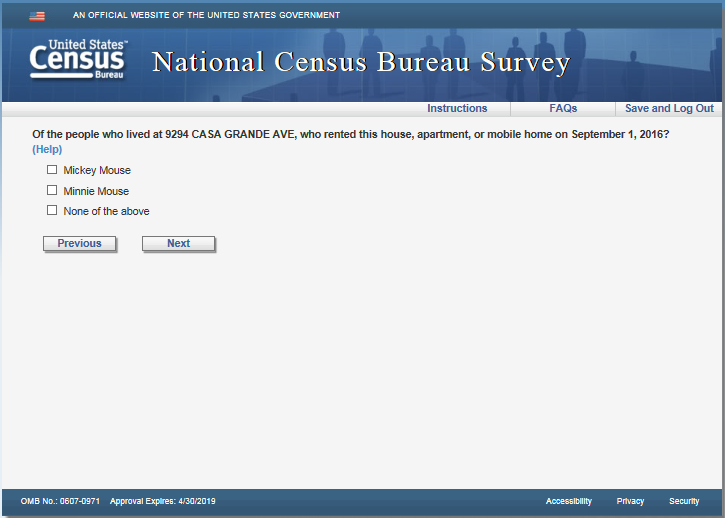Open the (Help) link under the question

[x=47, y=149]
